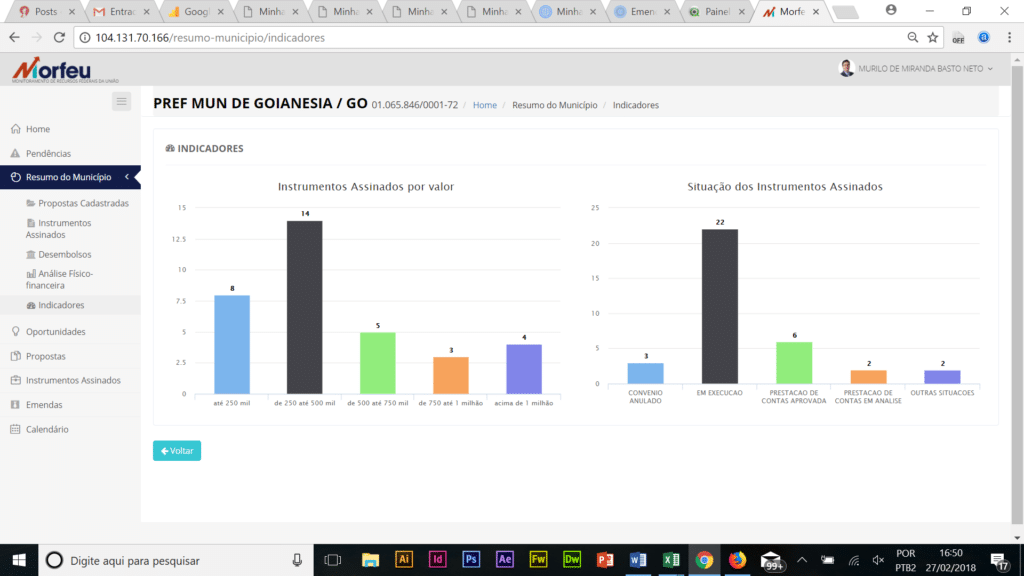Open Emendas in the sidebar
1024x576 pixels.
point(44,405)
